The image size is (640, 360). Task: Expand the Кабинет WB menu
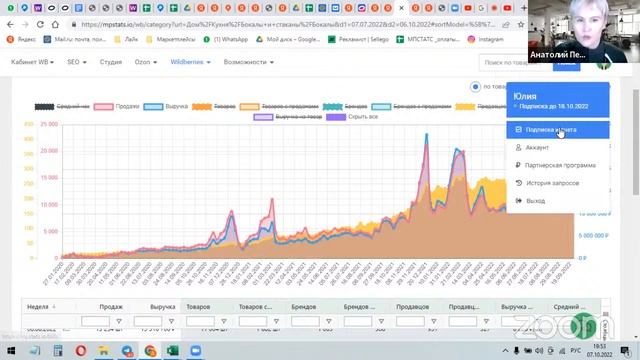[32, 62]
